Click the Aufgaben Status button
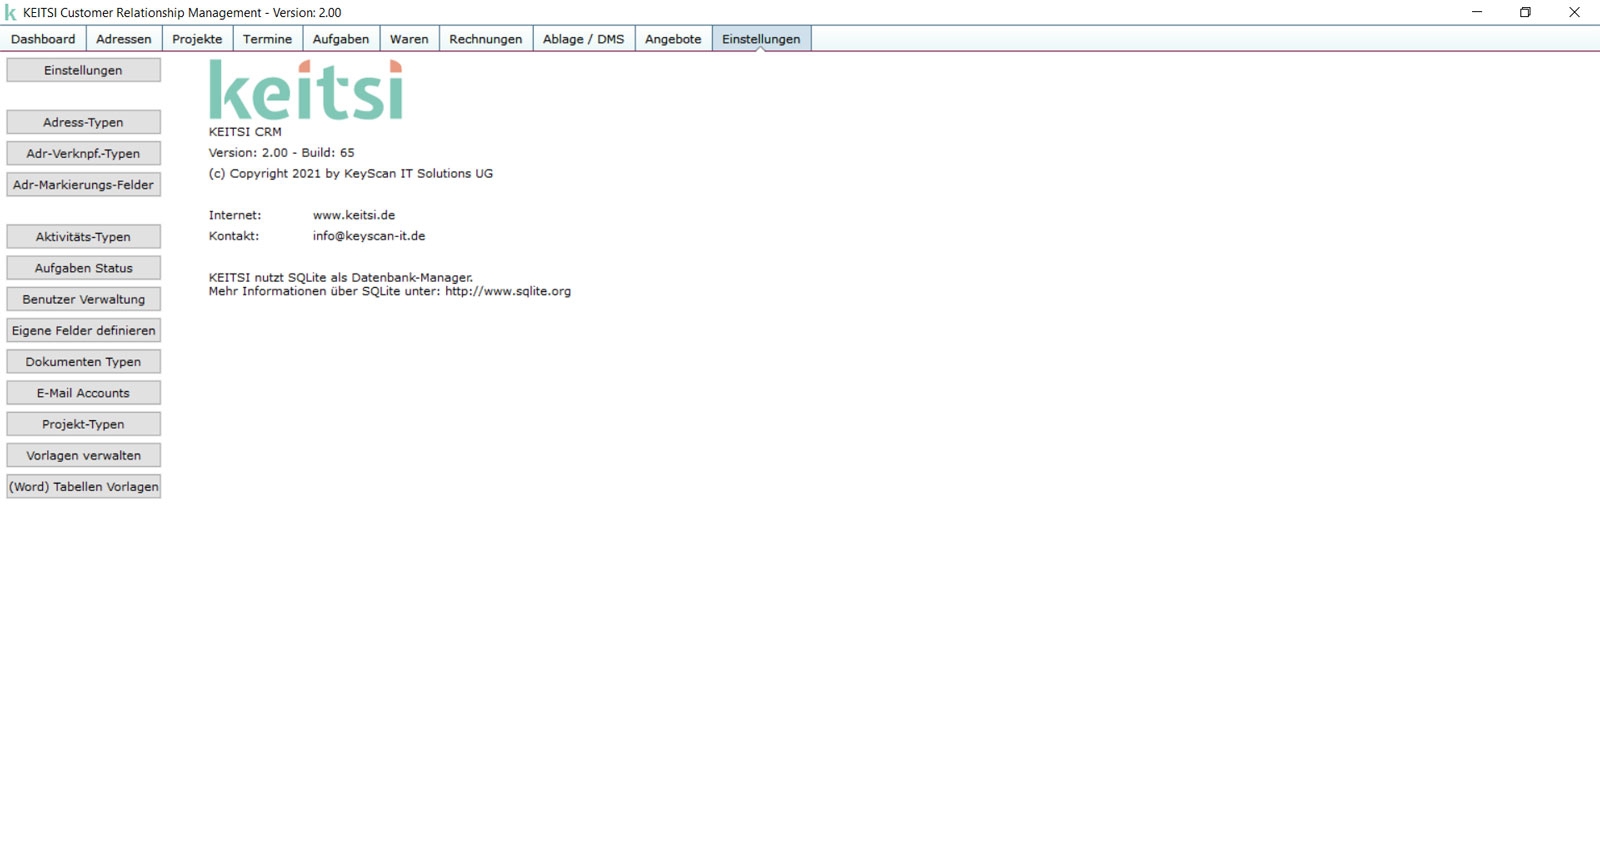 (x=83, y=268)
